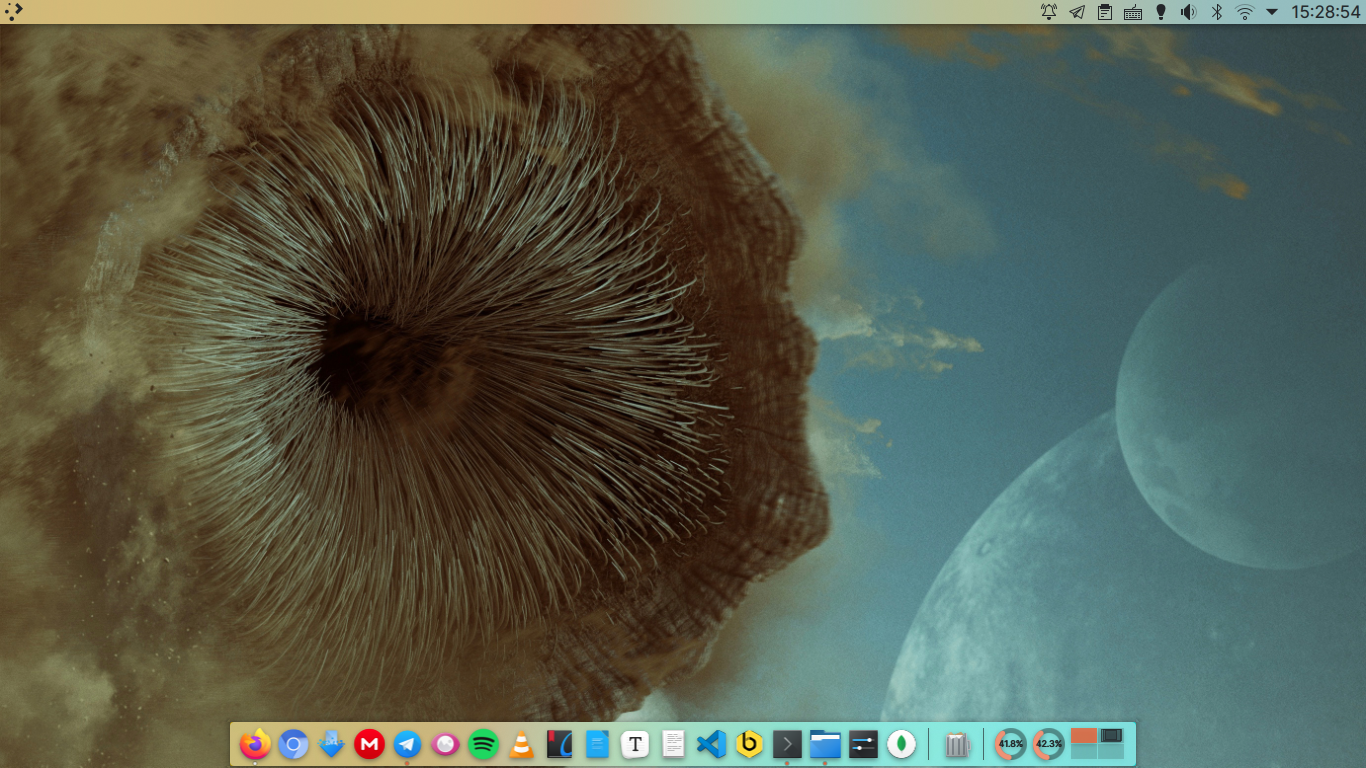Image resolution: width=1366 pixels, height=768 pixels.
Task: Launch the Typora "T" app from the dock
Action: point(635,744)
